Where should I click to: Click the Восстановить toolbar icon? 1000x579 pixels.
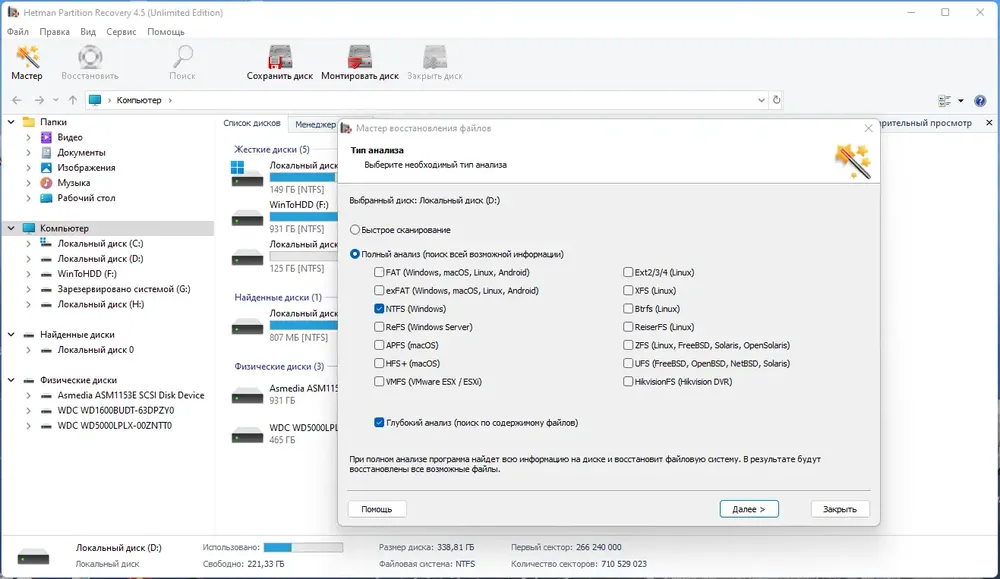90,63
